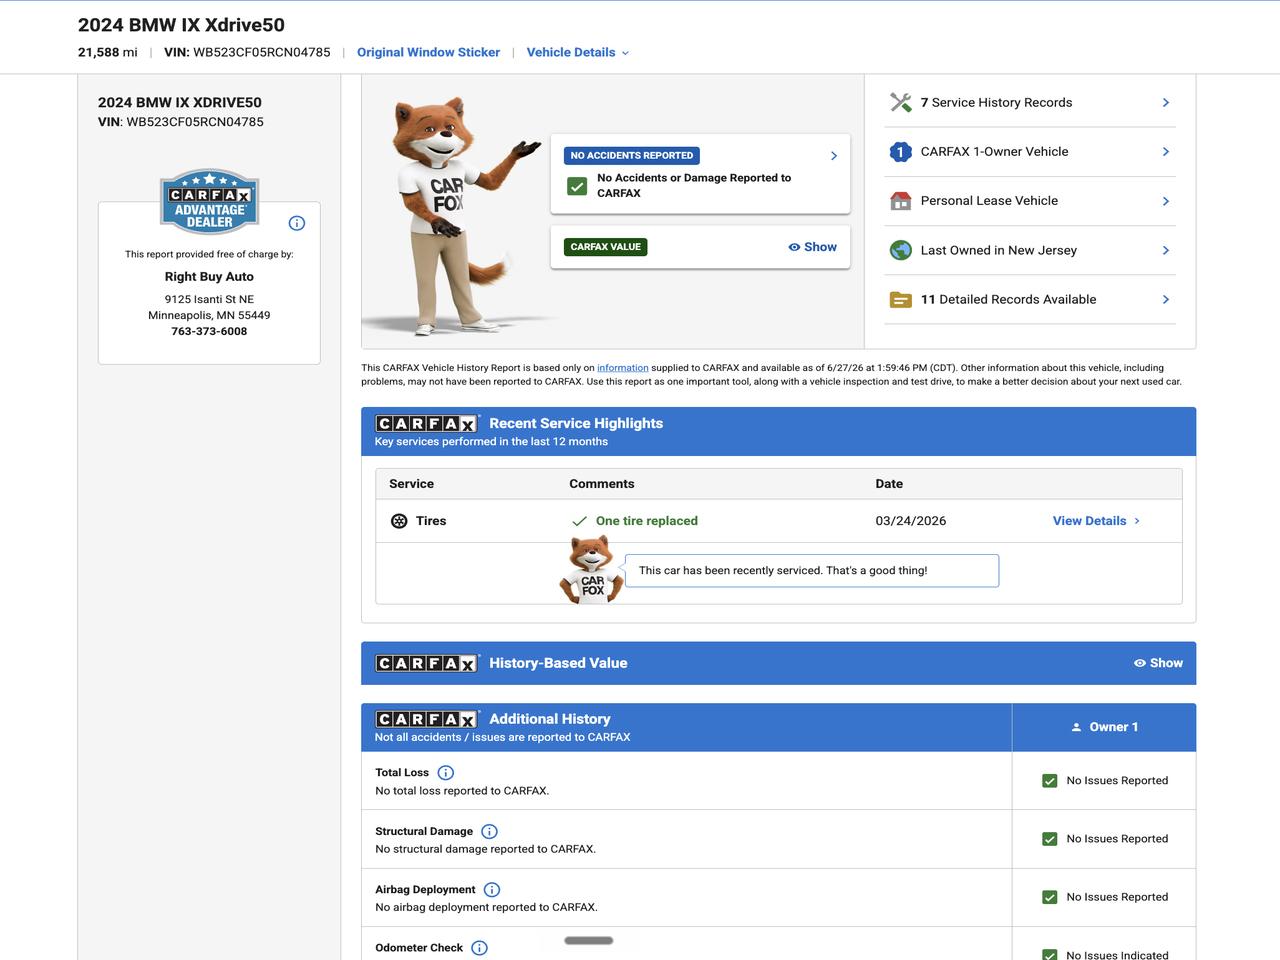Click the dealer phone number 763-373-6008

(209, 331)
